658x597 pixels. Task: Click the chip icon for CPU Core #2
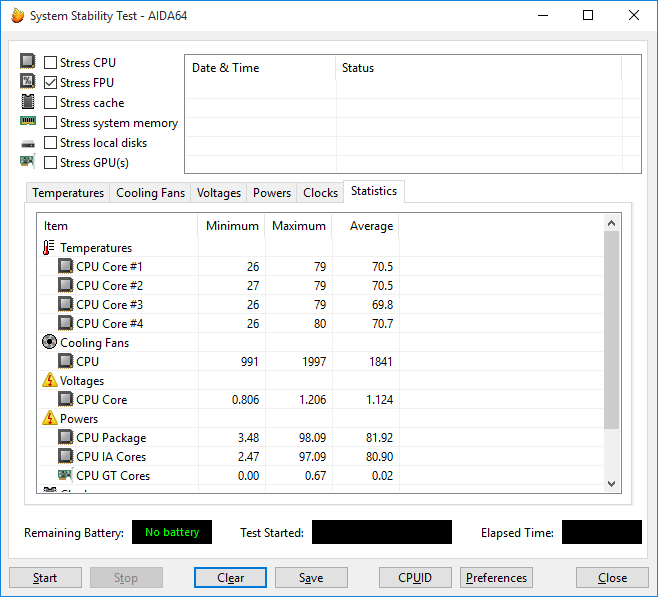click(x=65, y=285)
